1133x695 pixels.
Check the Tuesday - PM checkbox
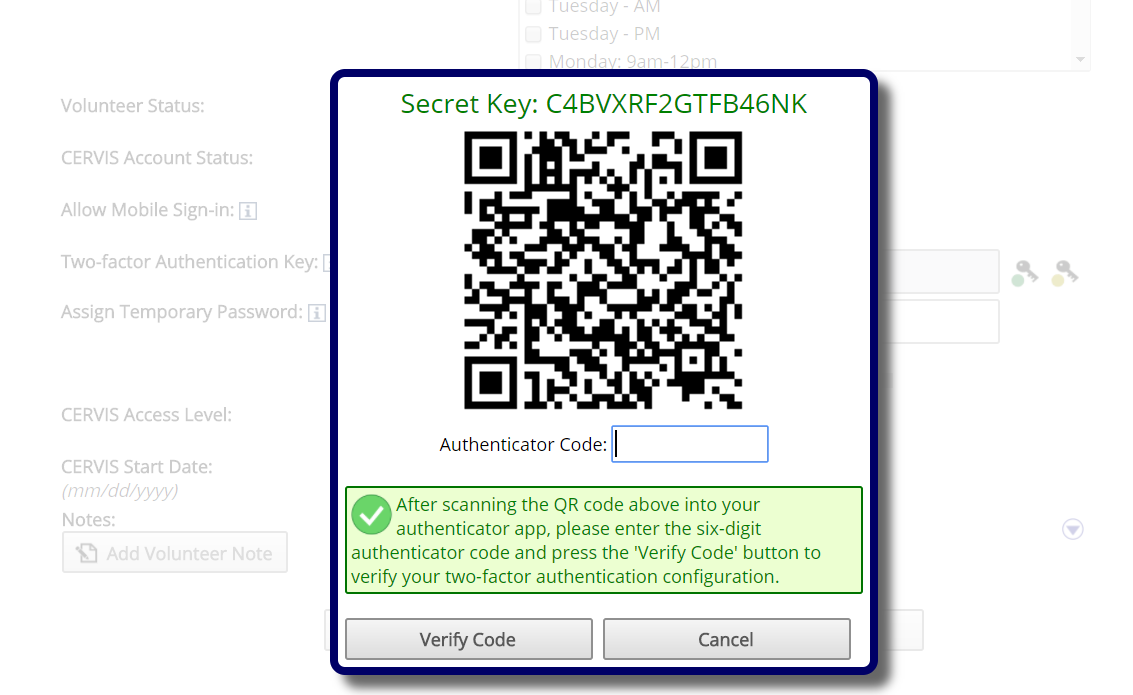533,34
